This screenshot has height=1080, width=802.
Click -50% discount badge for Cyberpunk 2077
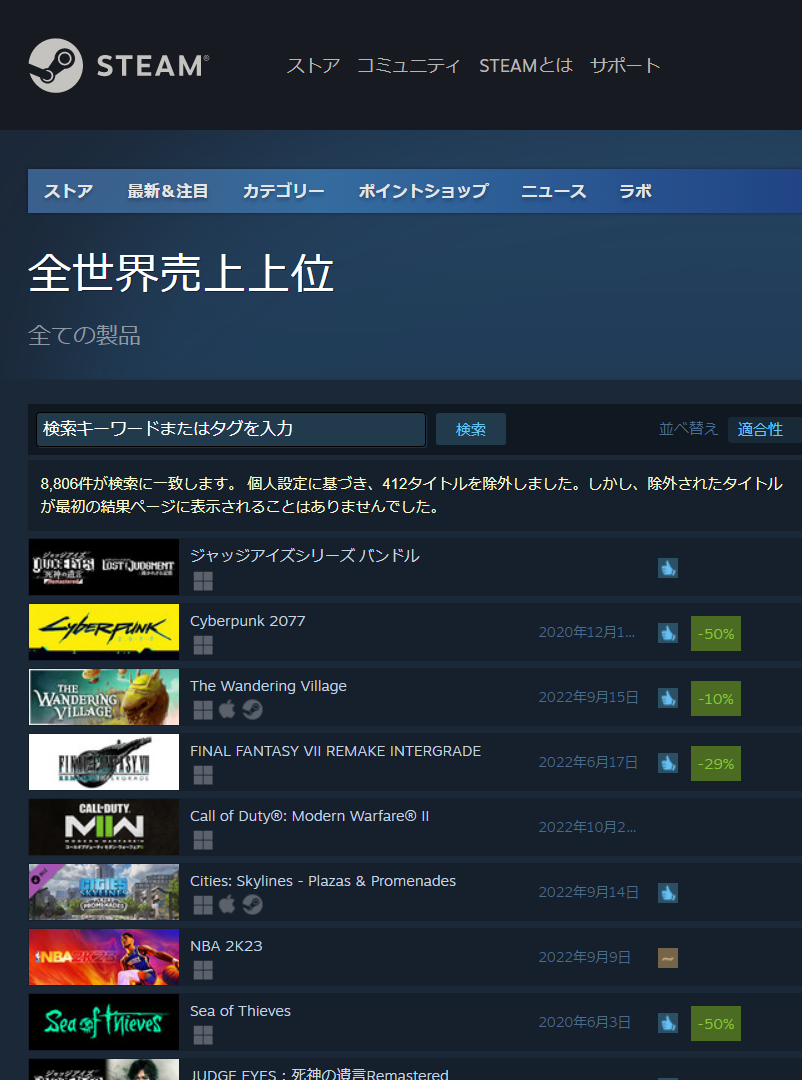pyautogui.click(x=716, y=634)
